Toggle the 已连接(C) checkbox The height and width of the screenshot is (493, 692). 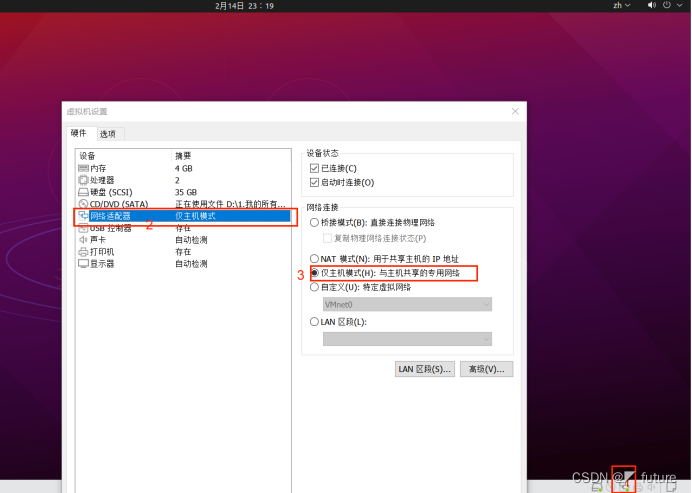pos(314,168)
